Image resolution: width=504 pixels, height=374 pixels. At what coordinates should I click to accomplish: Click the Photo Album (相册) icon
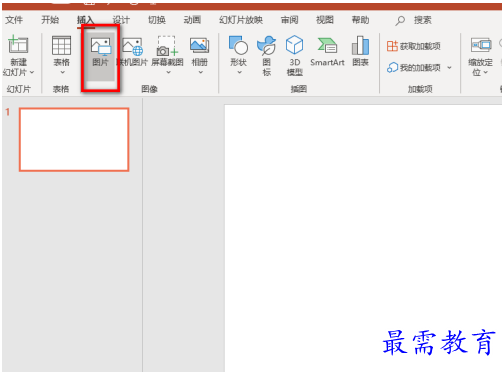(x=199, y=45)
